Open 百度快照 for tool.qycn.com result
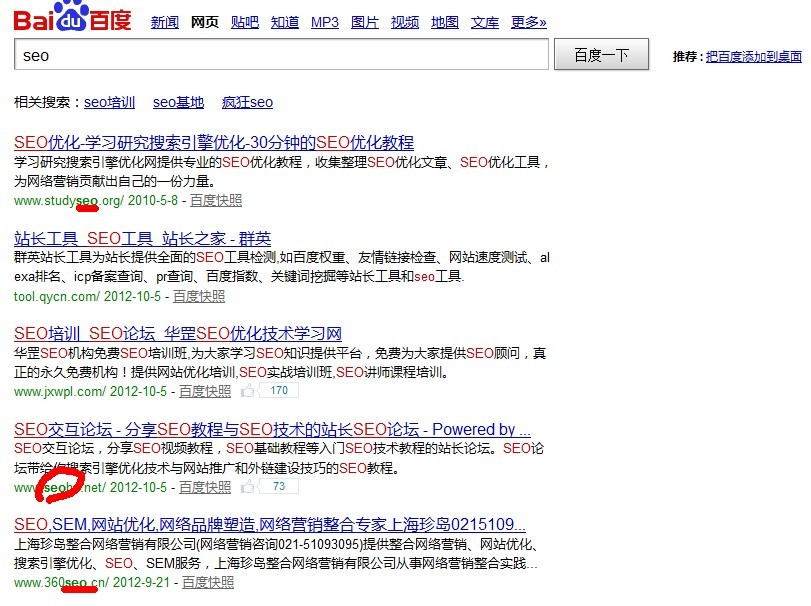Screen dimensions: 811x606 coord(199,296)
